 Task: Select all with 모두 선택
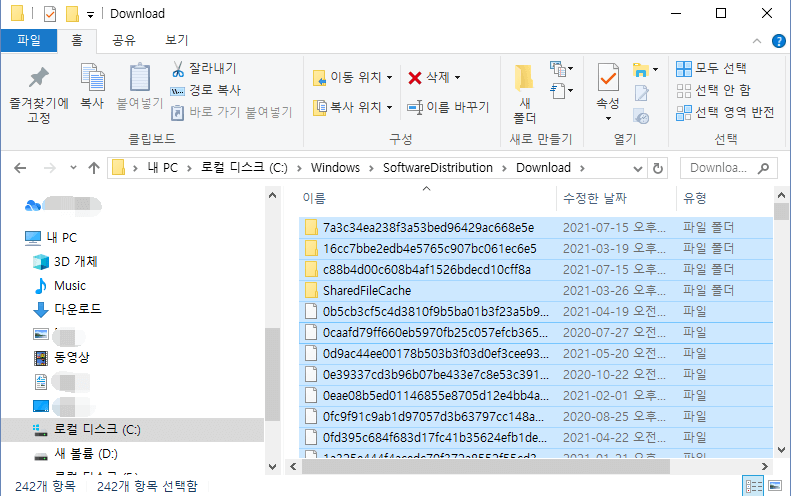(x=711, y=69)
